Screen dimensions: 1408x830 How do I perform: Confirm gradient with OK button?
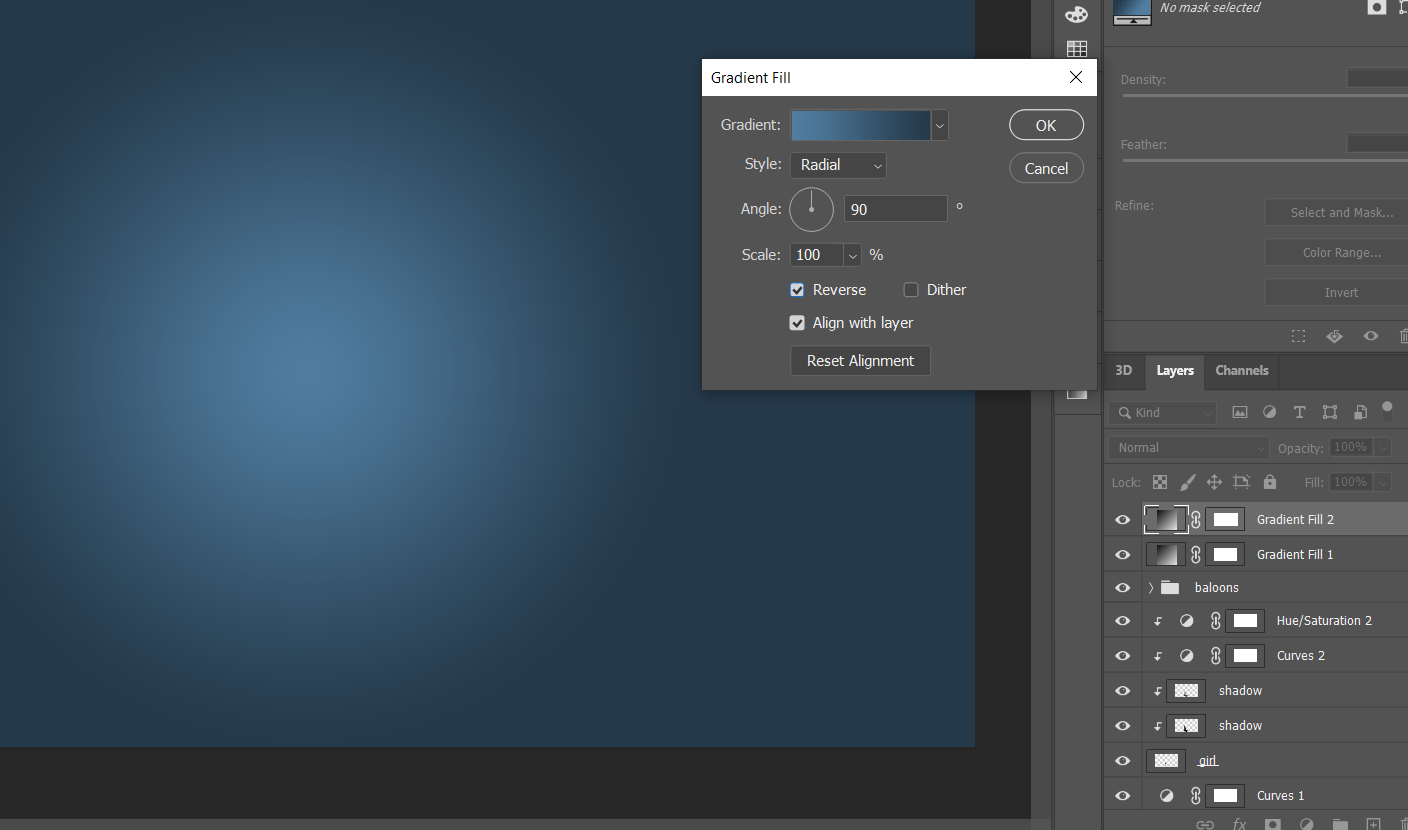point(1046,125)
